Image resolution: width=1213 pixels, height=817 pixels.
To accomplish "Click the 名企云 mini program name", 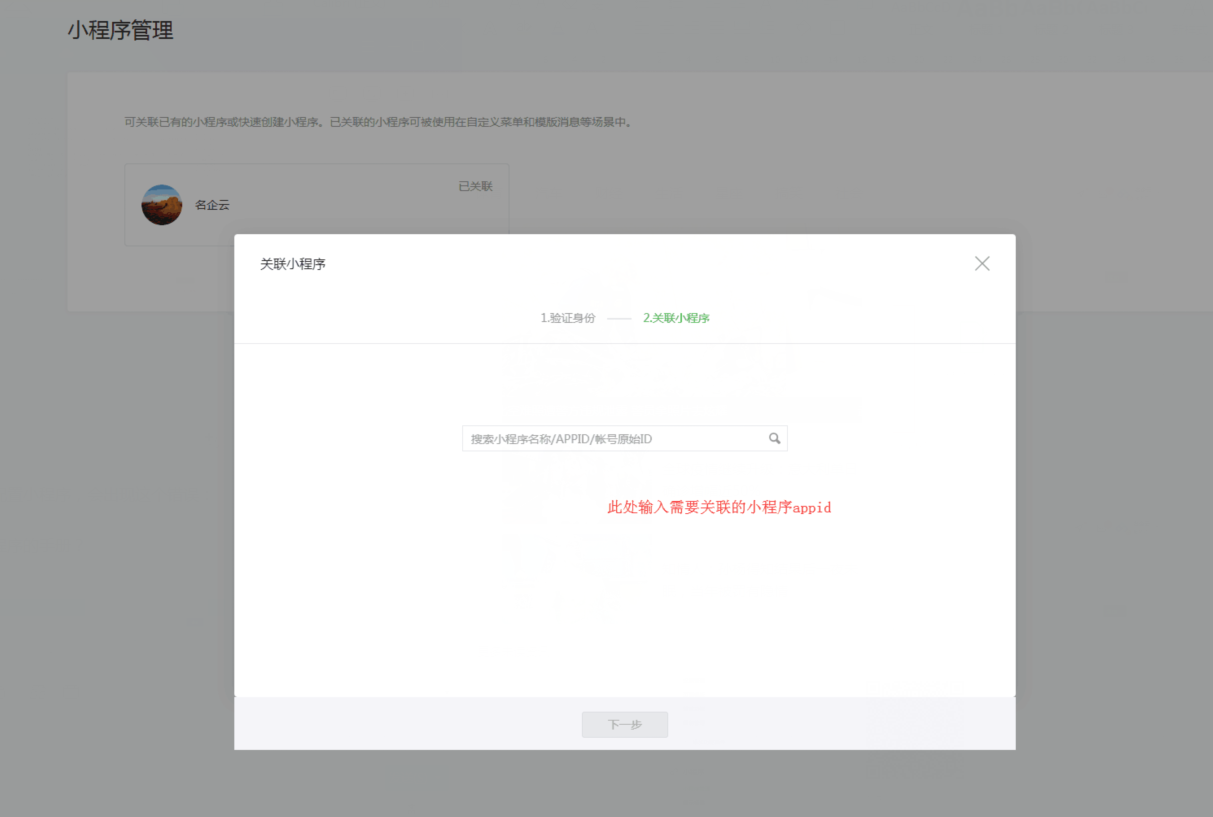I will coord(212,205).
